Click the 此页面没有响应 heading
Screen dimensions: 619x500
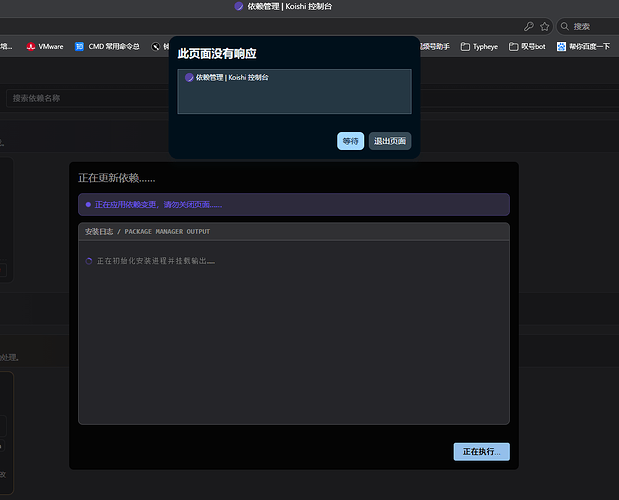pos(217,54)
